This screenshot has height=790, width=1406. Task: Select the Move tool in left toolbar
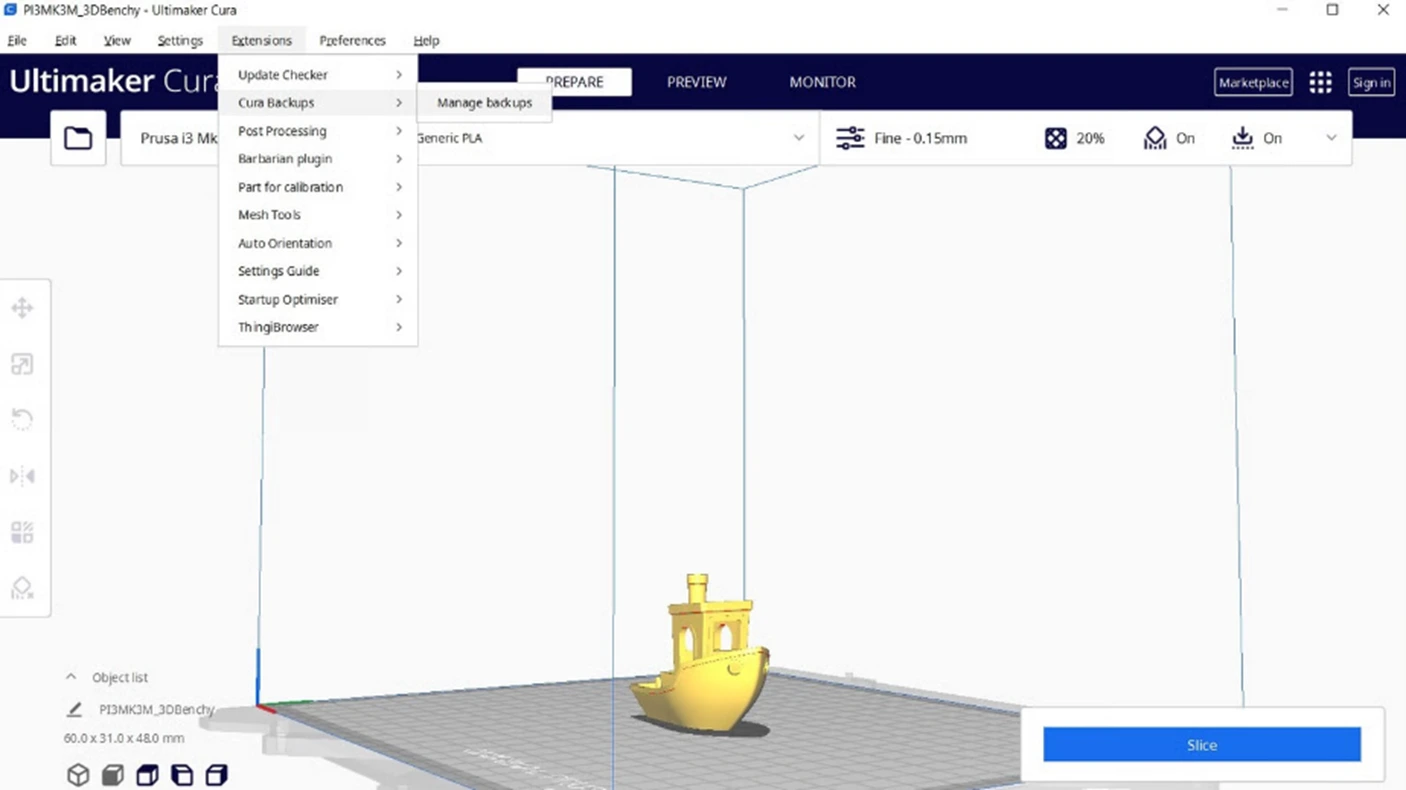point(22,308)
